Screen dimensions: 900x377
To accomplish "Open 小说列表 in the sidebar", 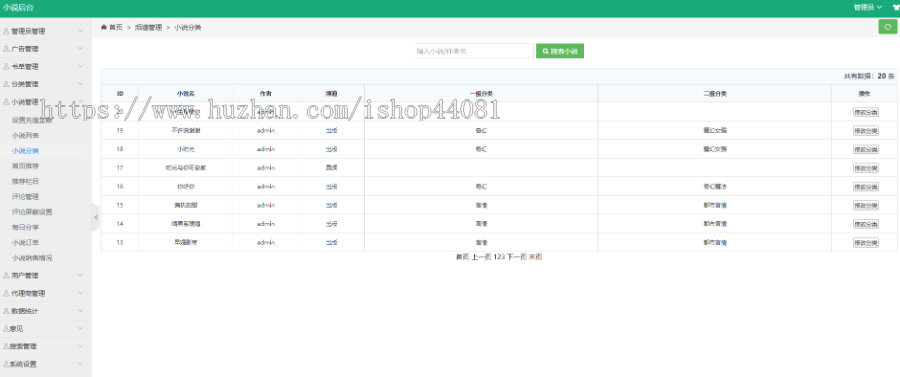I will click(25, 136).
